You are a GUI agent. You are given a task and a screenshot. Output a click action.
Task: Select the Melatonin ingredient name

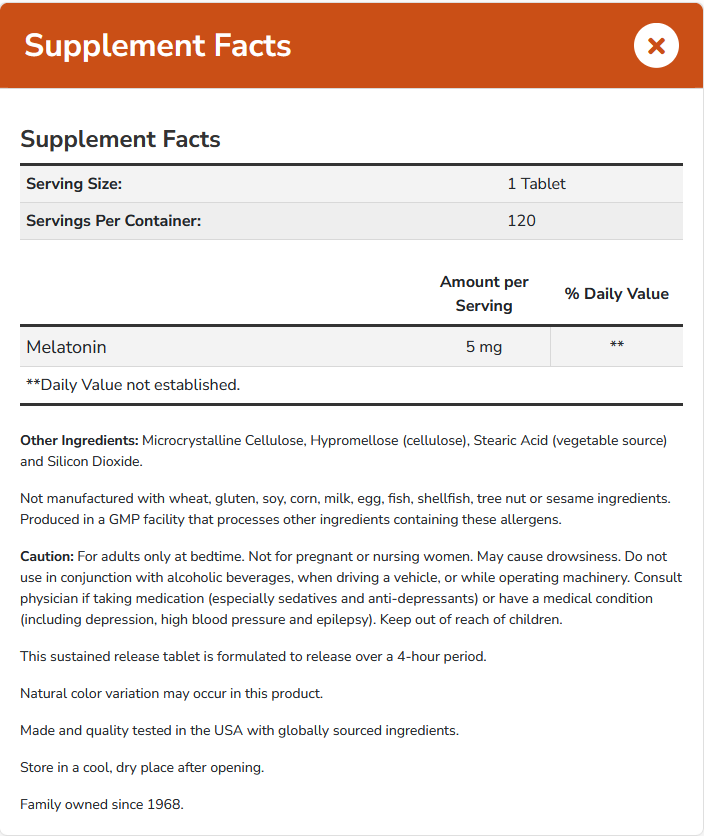point(66,347)
